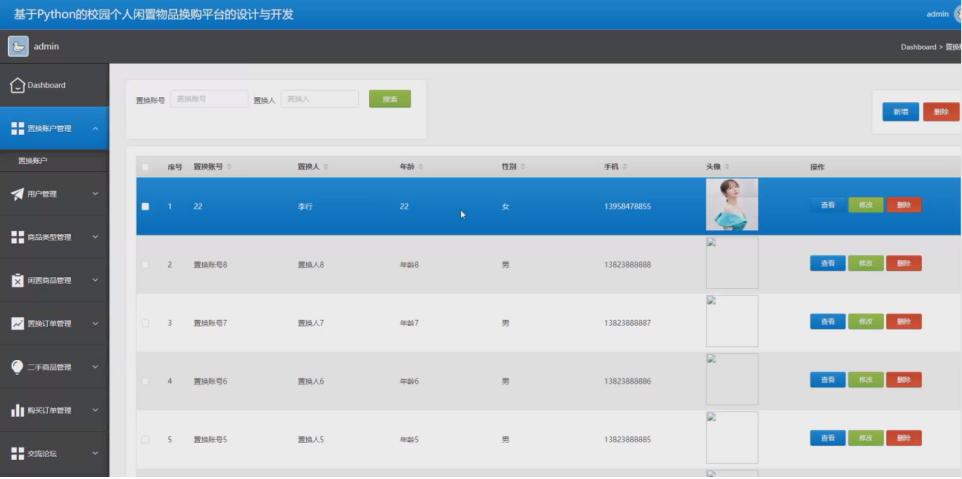Click the 置换账户管理 grid icon
Screen dimensions: 962x479
17,128
